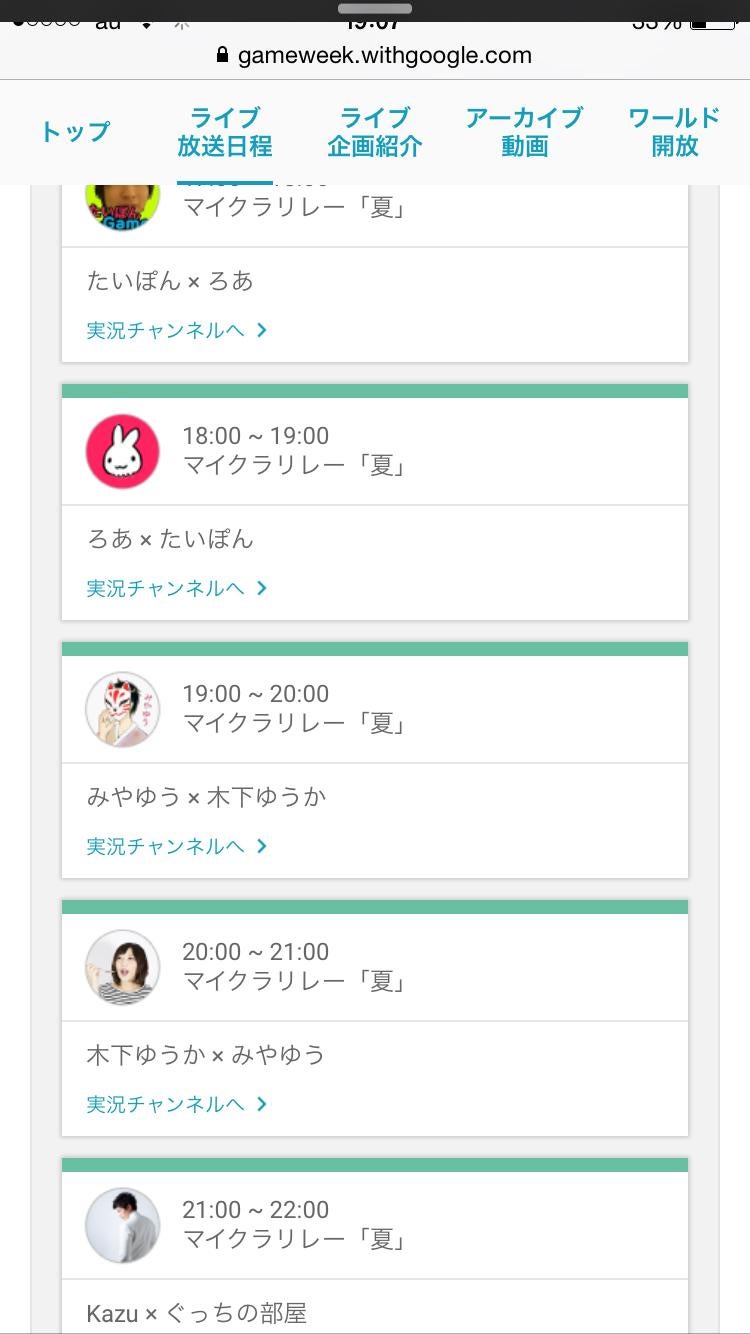Image resolution: width=750 pixels, height=1334 pixels.
Task: Click the lock icon in address bar
Action: (x=223, y=55)
